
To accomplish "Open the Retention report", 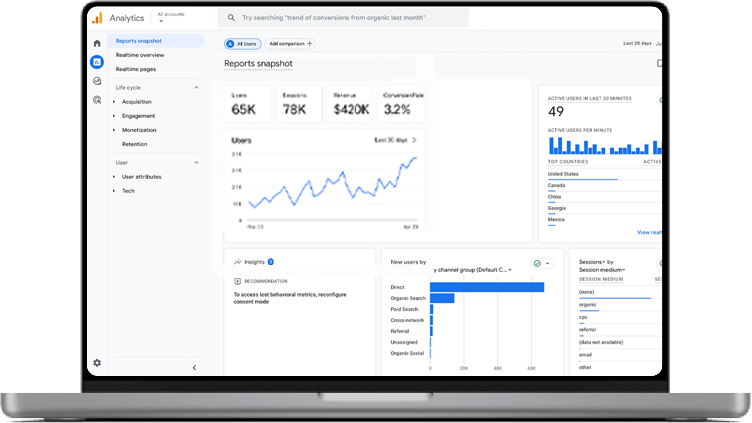I will coord(134,144).
